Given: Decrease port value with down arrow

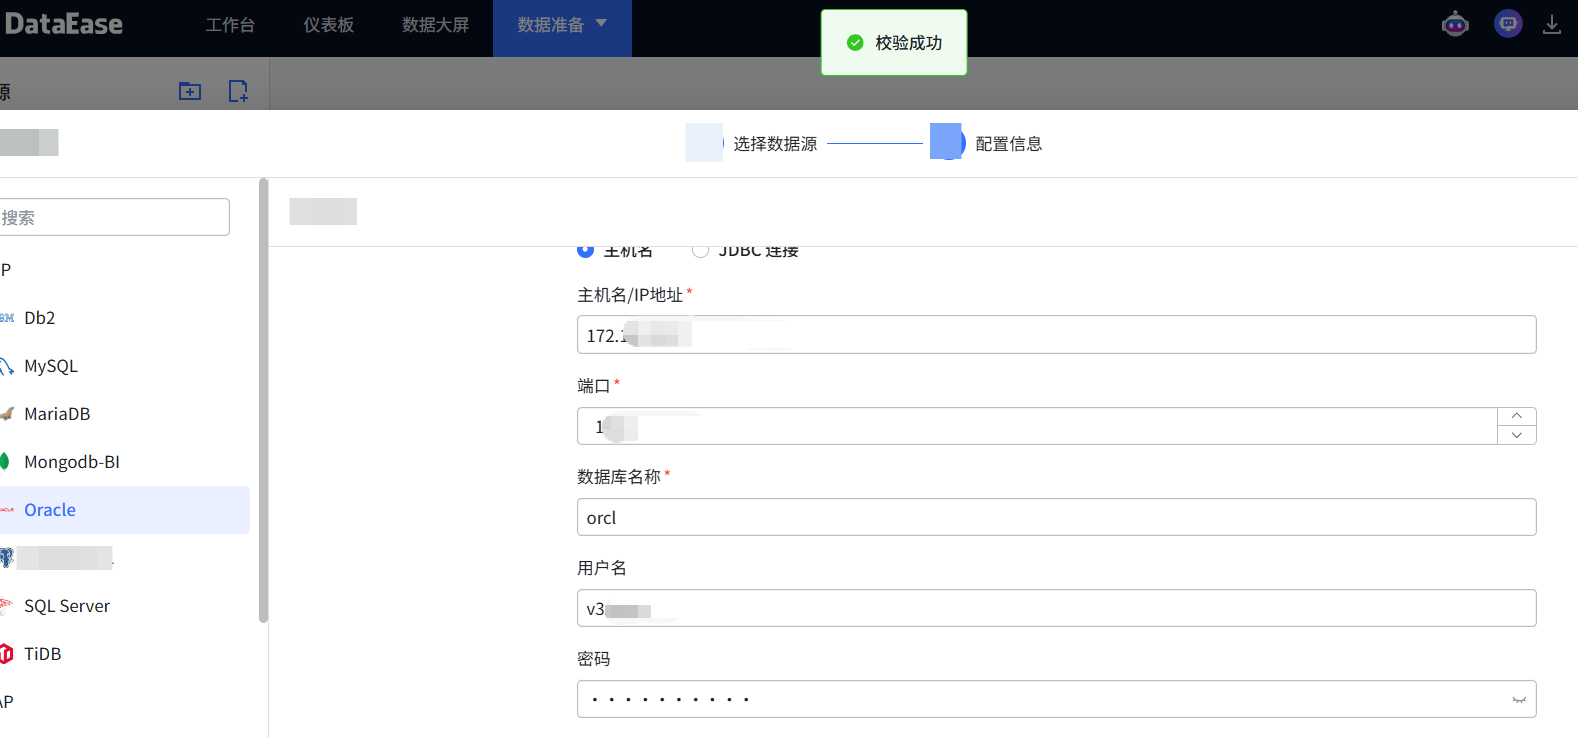Looking at the screenshot, I should point(1517,435).
